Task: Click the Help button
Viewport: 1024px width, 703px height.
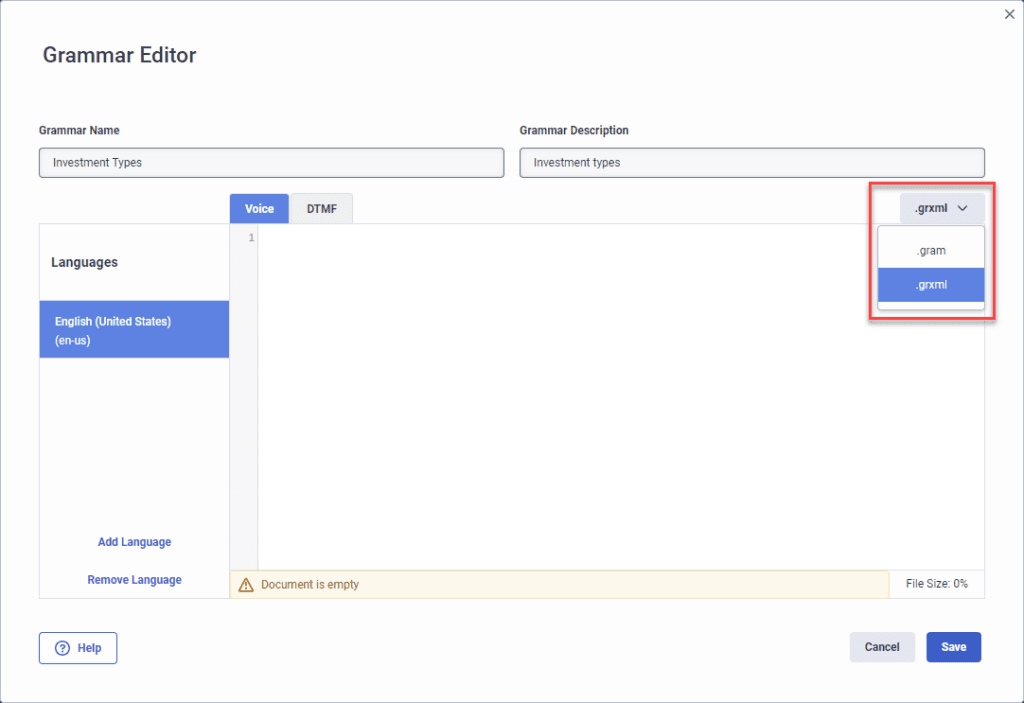Action: tap(77, 648)
